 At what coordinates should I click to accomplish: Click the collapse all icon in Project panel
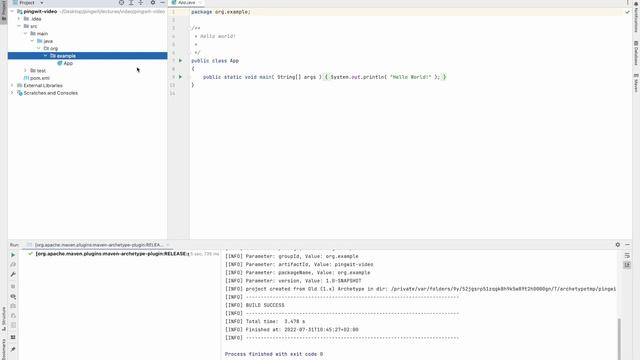tap(141, 2)
